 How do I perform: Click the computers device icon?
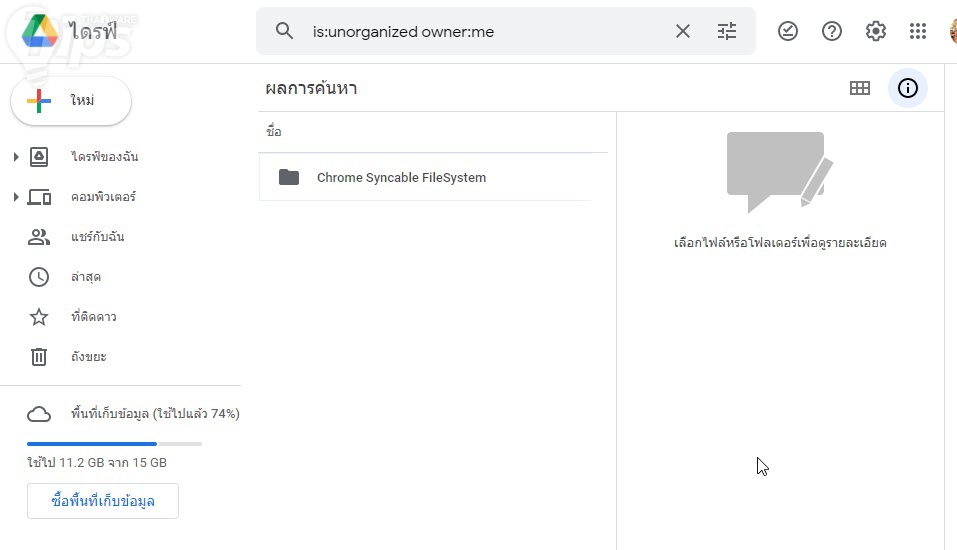coord(39,197)
